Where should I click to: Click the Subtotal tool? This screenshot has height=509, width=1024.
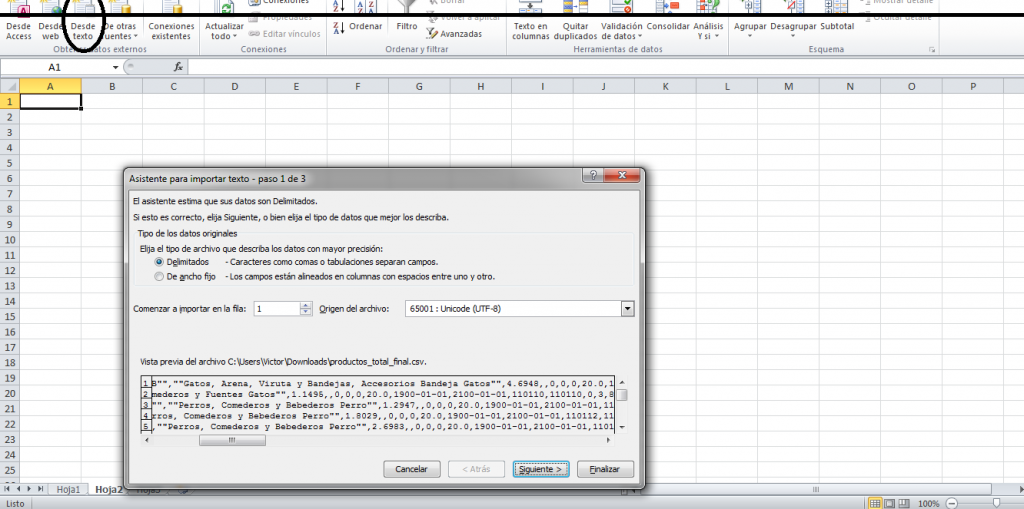(837, 20)
